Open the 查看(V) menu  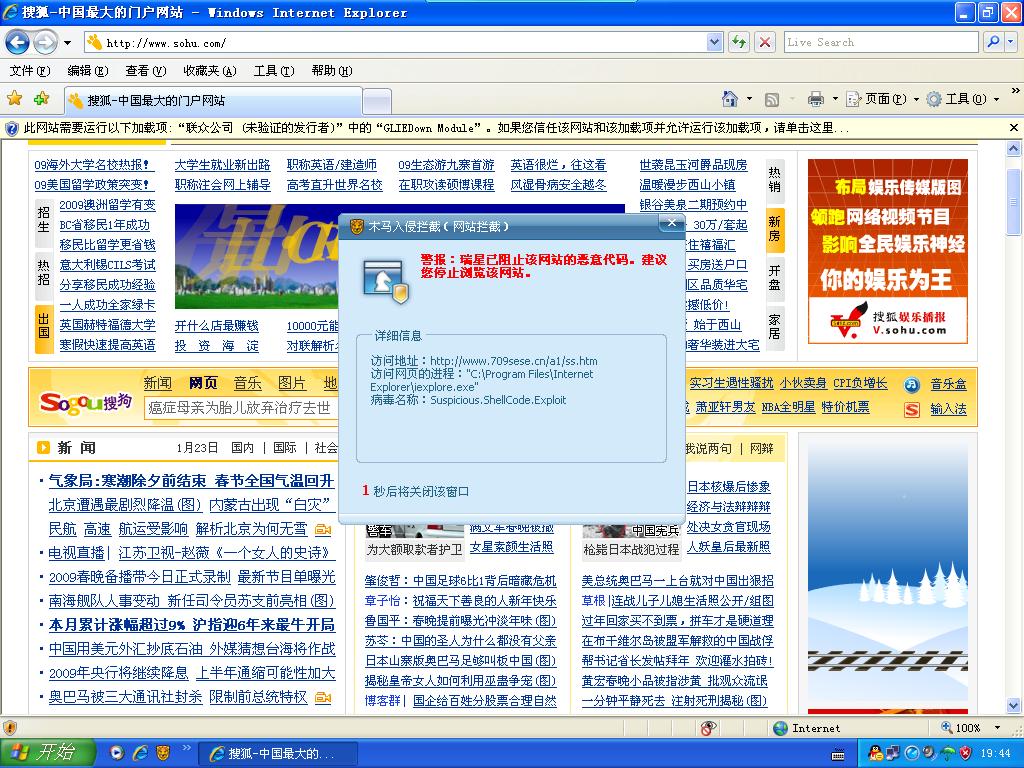146,71
